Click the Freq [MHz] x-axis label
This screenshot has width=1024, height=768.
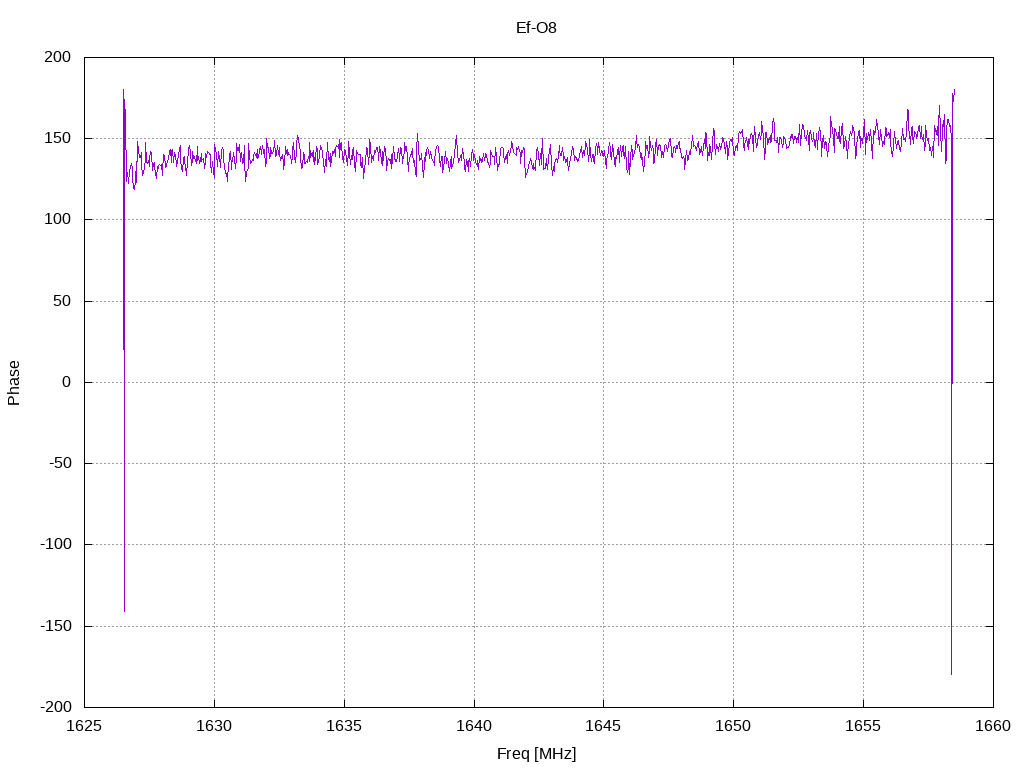(x=536, y=754)
